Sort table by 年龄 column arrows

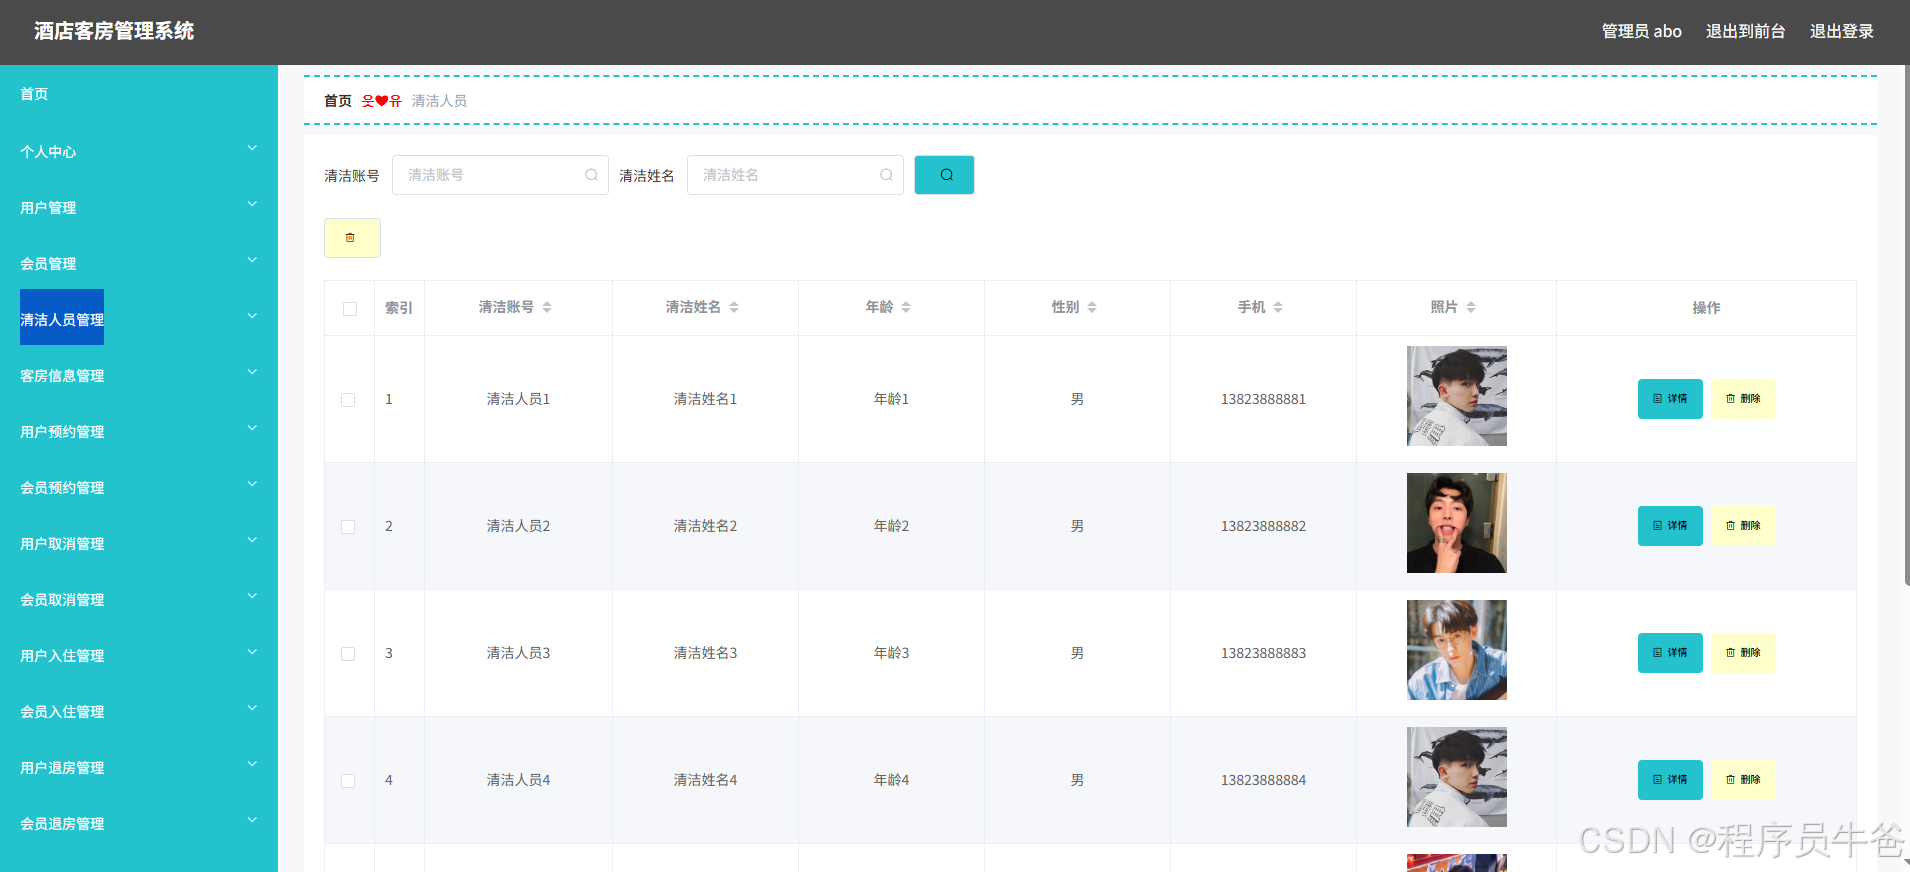[906, 307]
